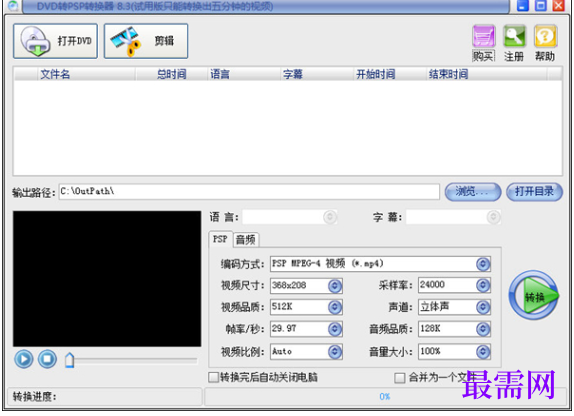Minimize the DVD转PSP转换器 window
Viewport: 574px width, 416px height.
click(523, 5)
